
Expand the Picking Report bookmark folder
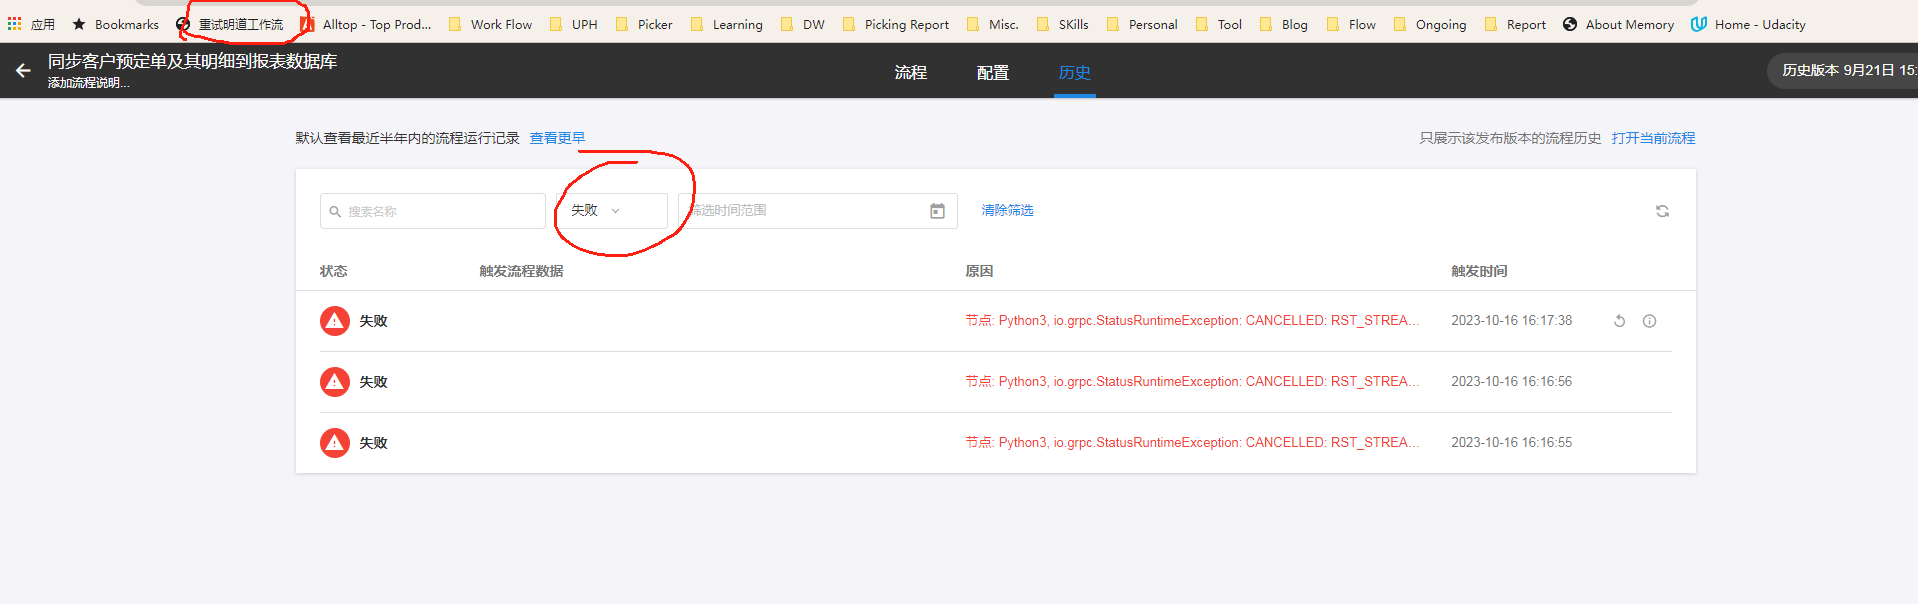click(896, 24)
